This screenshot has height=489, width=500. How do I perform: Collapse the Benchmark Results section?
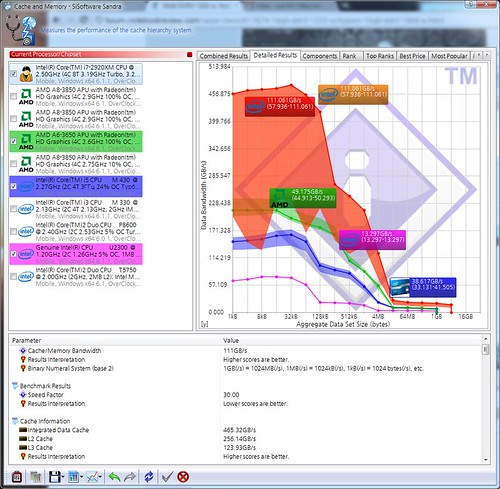15,386
